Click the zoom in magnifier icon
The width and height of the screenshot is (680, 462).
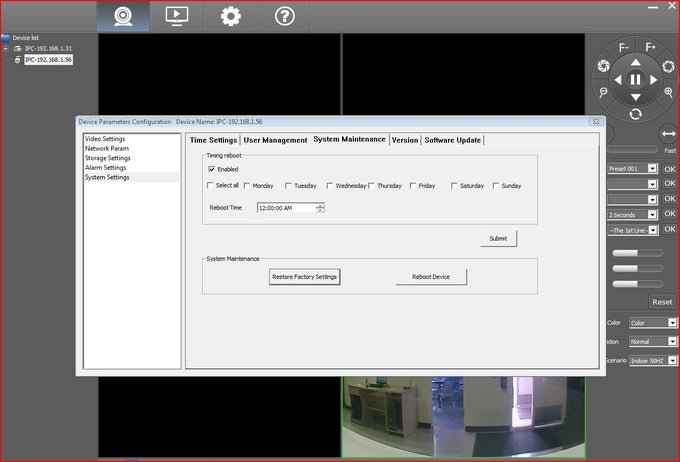click(668, 92)
